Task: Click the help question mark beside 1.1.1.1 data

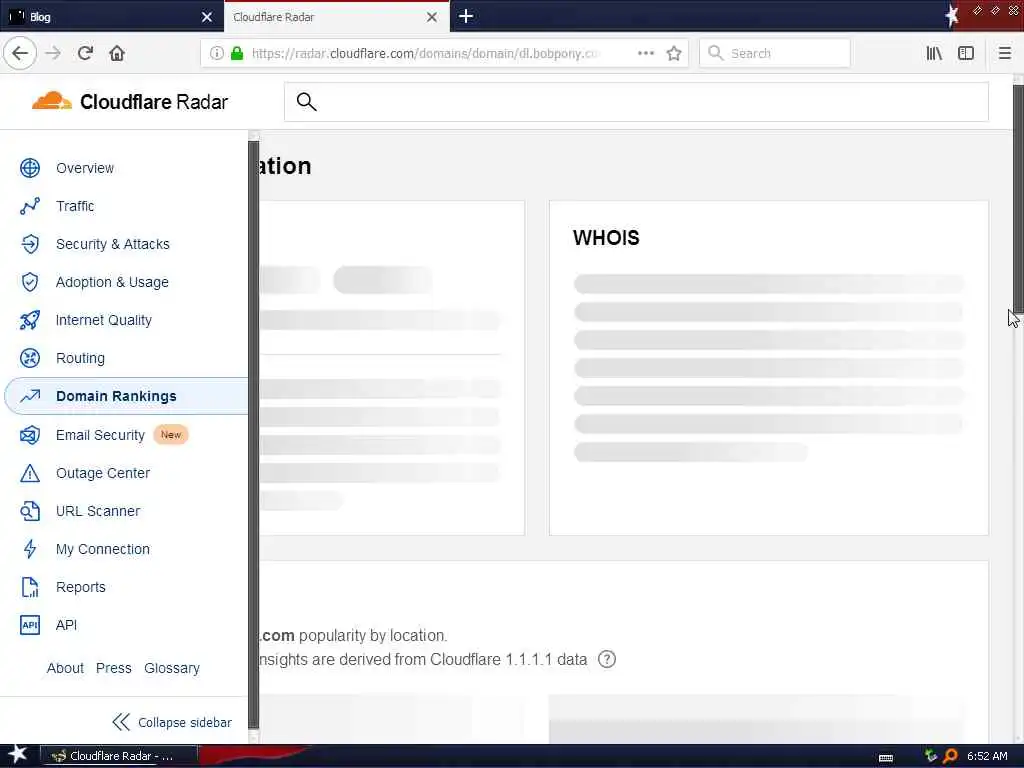Action: tap(607, 659)
